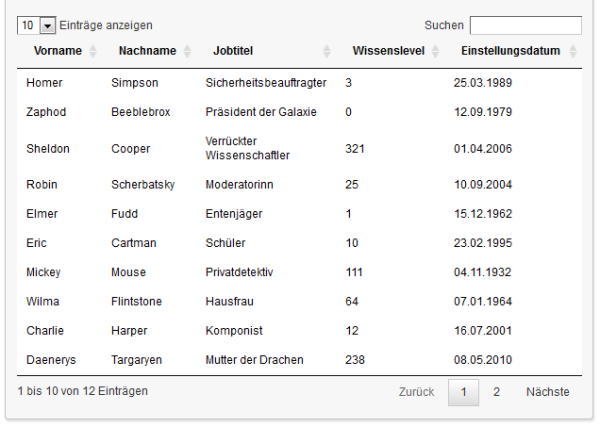Go to page 2 of the table
600x427 pixels.
[496, 392]
